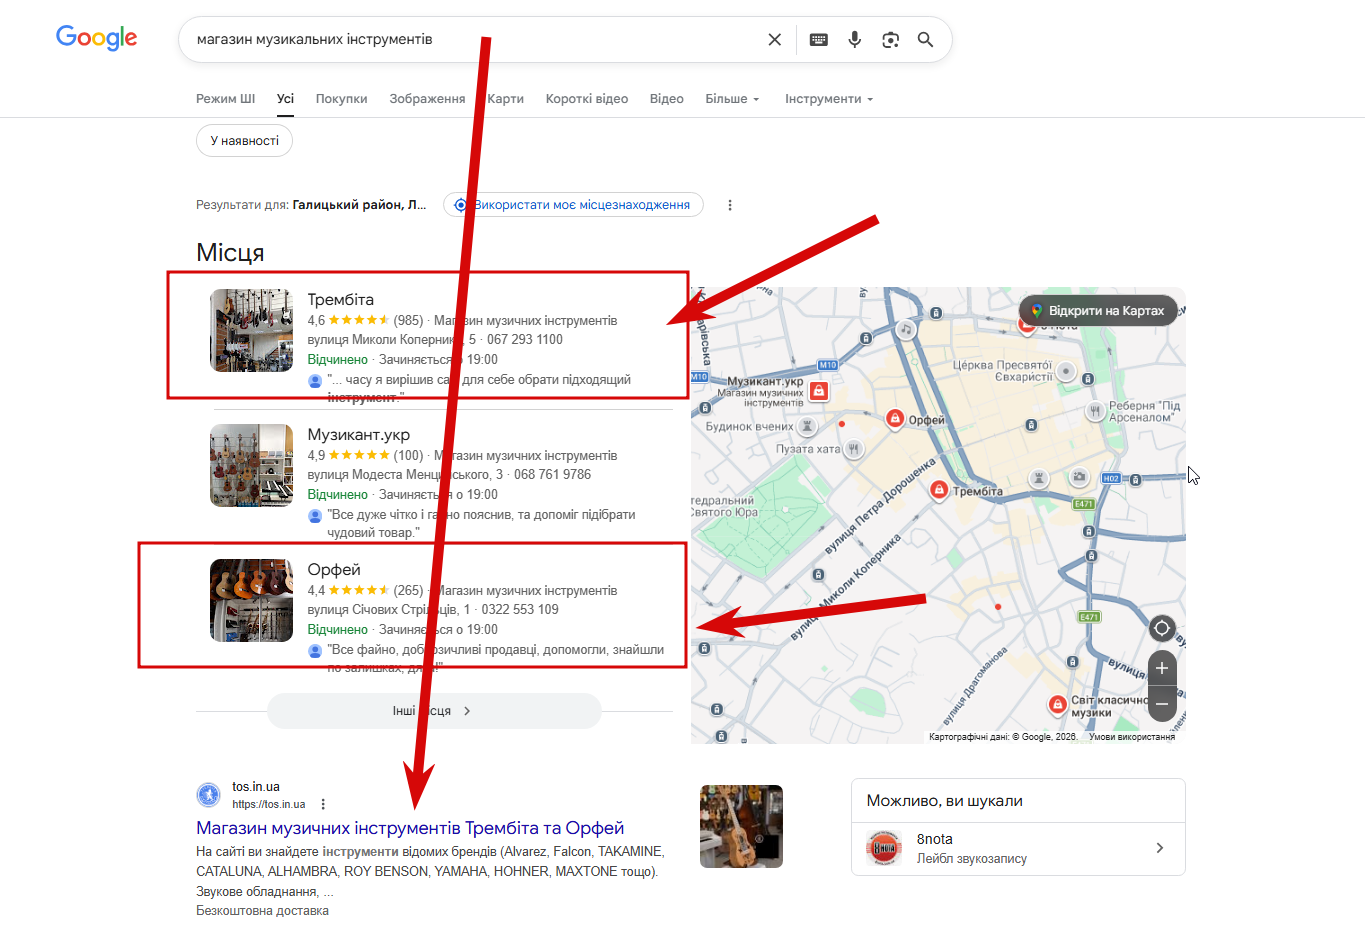Viewport: 1365px width, 948px height.
Task: Expand the 8nota suggestion chevron
Action: point(1160,848)
